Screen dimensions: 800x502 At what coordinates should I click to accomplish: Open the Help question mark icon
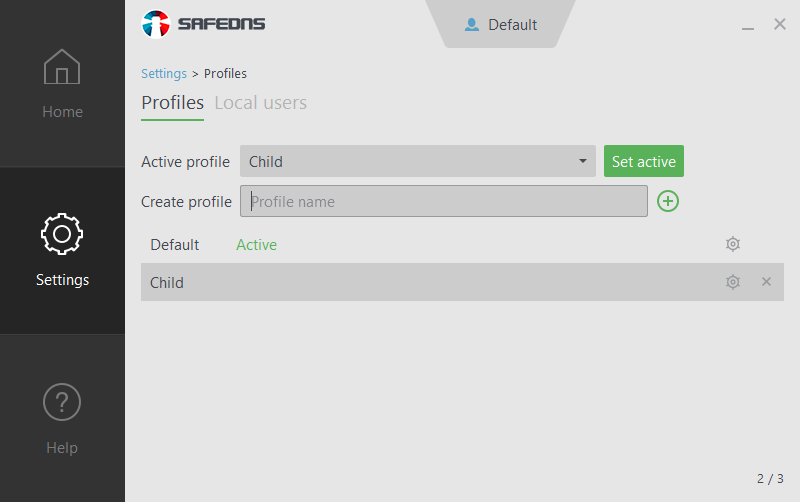click(x=62, y=402)
